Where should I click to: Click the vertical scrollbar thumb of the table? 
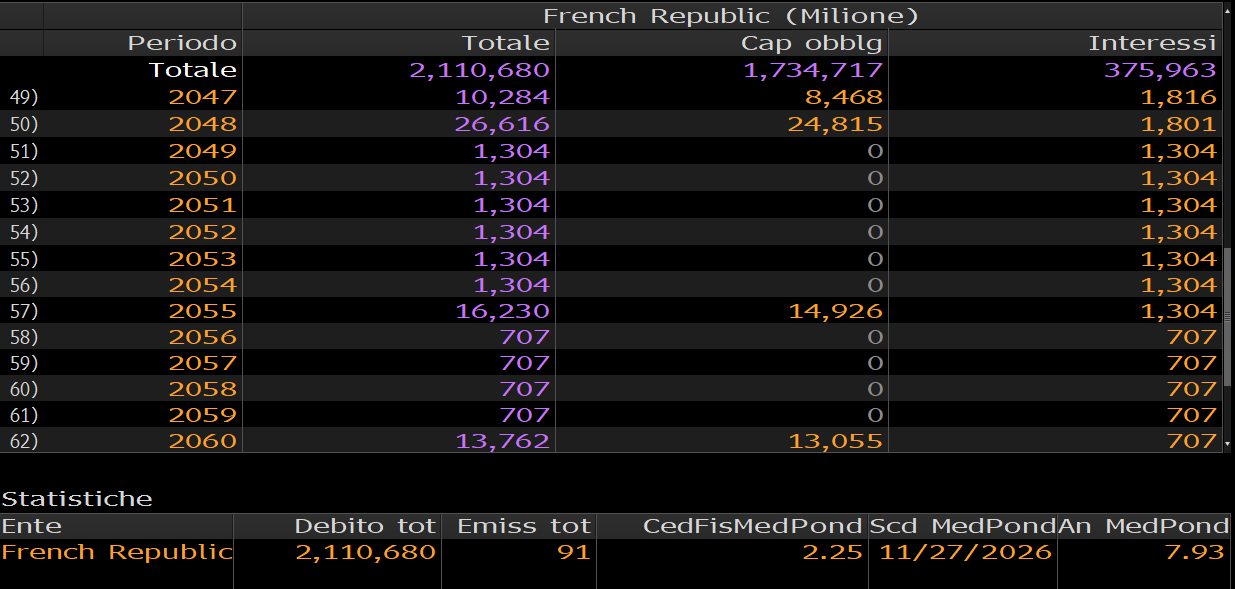tap(1228, 318)
